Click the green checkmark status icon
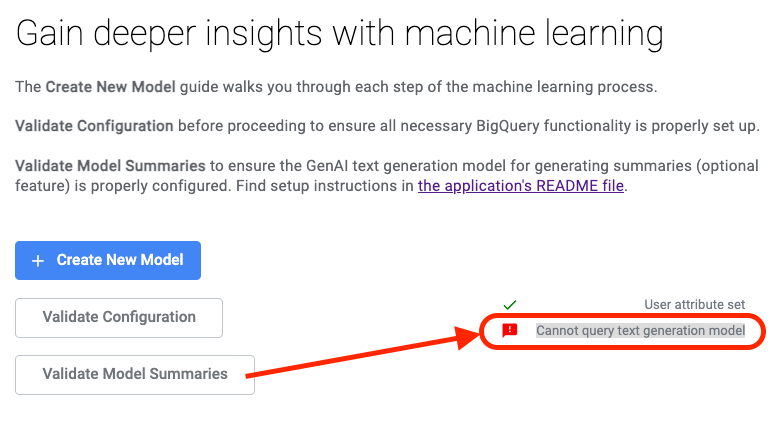This screenshot has height=430, width=783. pyautogui.click(x=509, y=305)
